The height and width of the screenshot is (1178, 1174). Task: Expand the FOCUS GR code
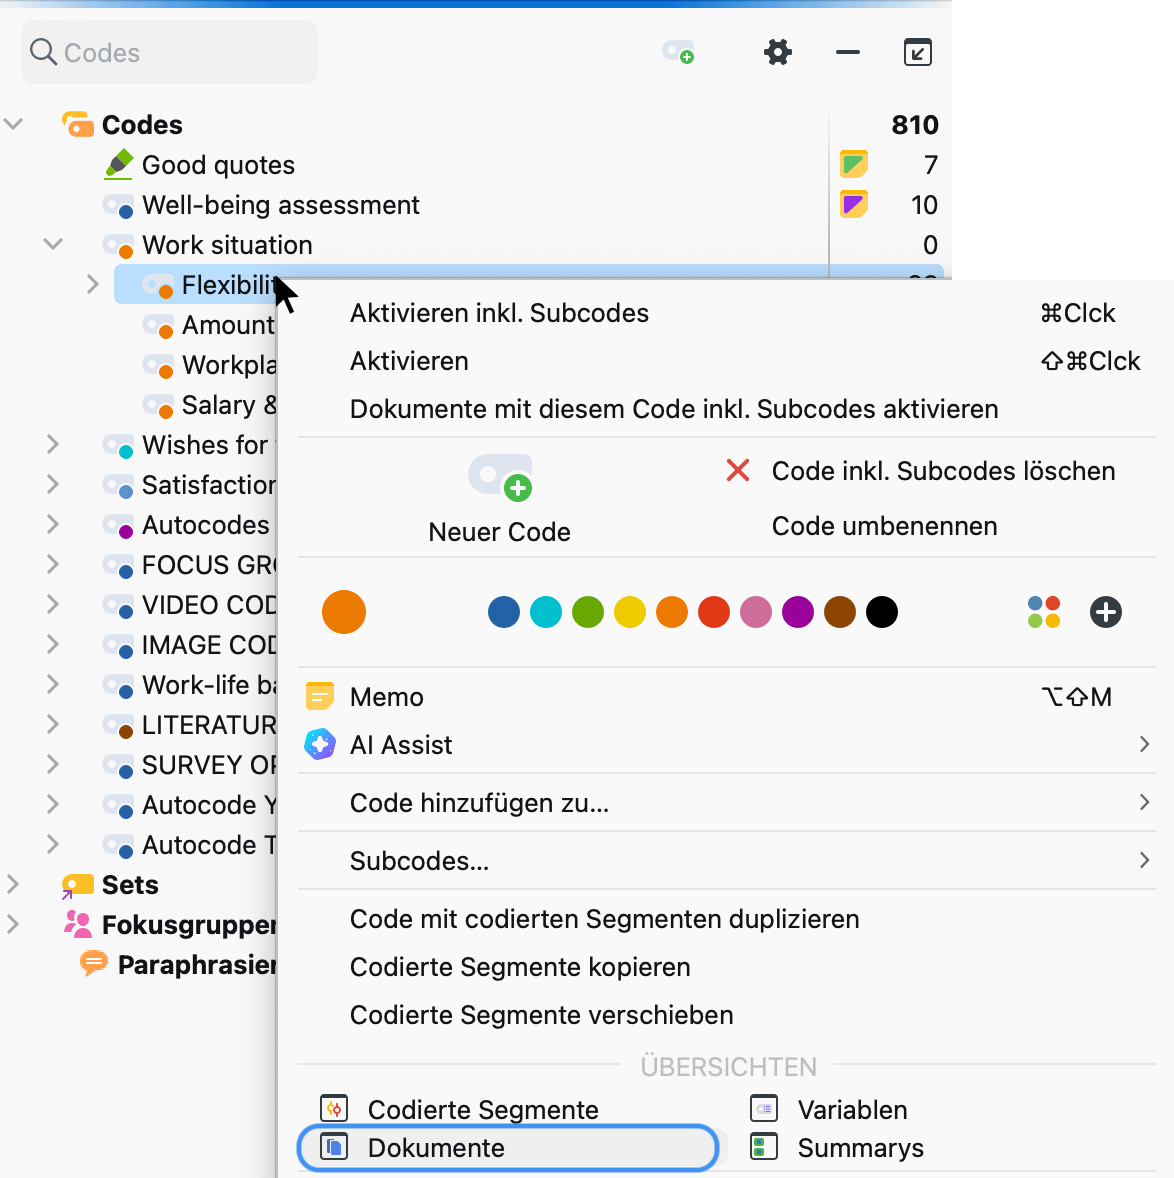tap(53, 564)
